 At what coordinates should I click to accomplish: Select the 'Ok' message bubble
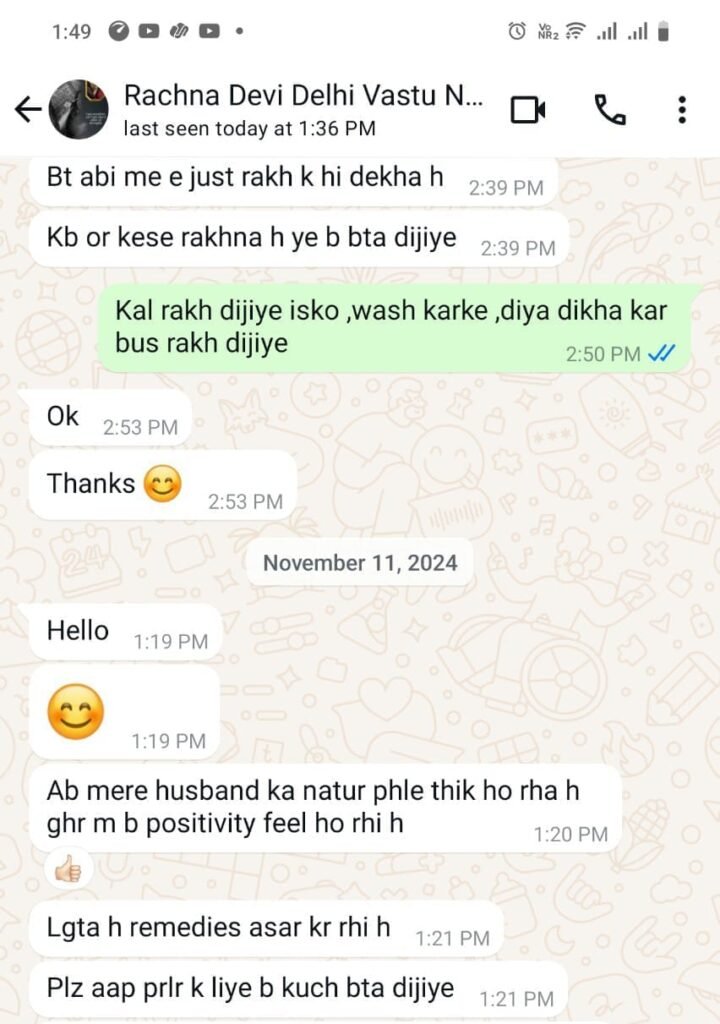(x=110, y=418)
